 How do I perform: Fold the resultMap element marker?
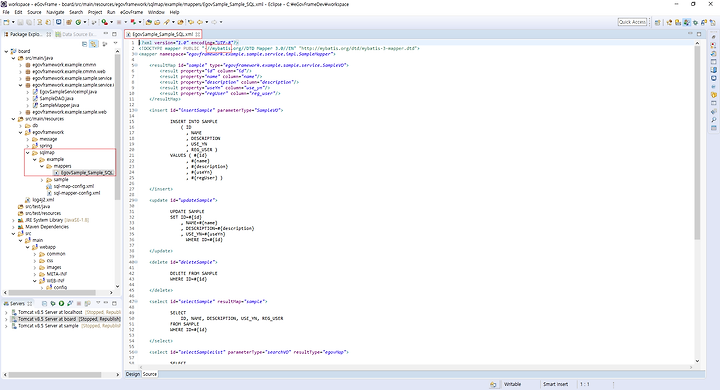point(136,65)
